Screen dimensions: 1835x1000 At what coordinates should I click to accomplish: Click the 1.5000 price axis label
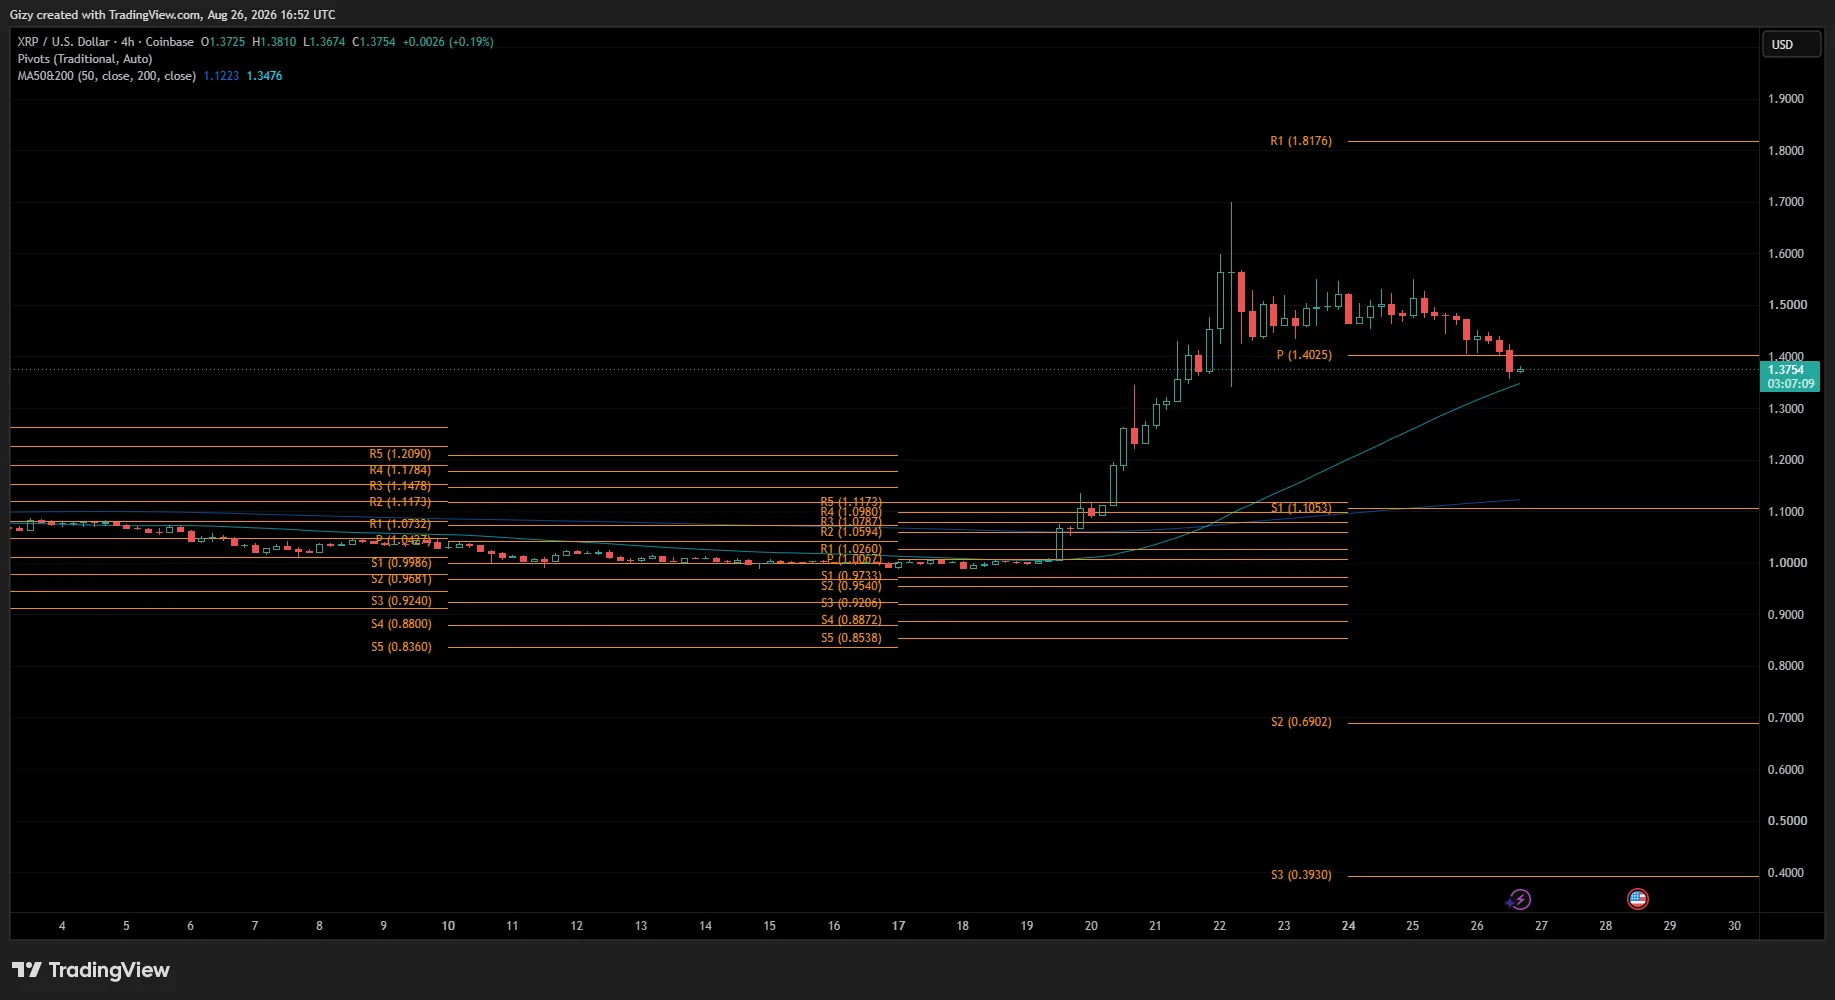tap(1786, 305)
